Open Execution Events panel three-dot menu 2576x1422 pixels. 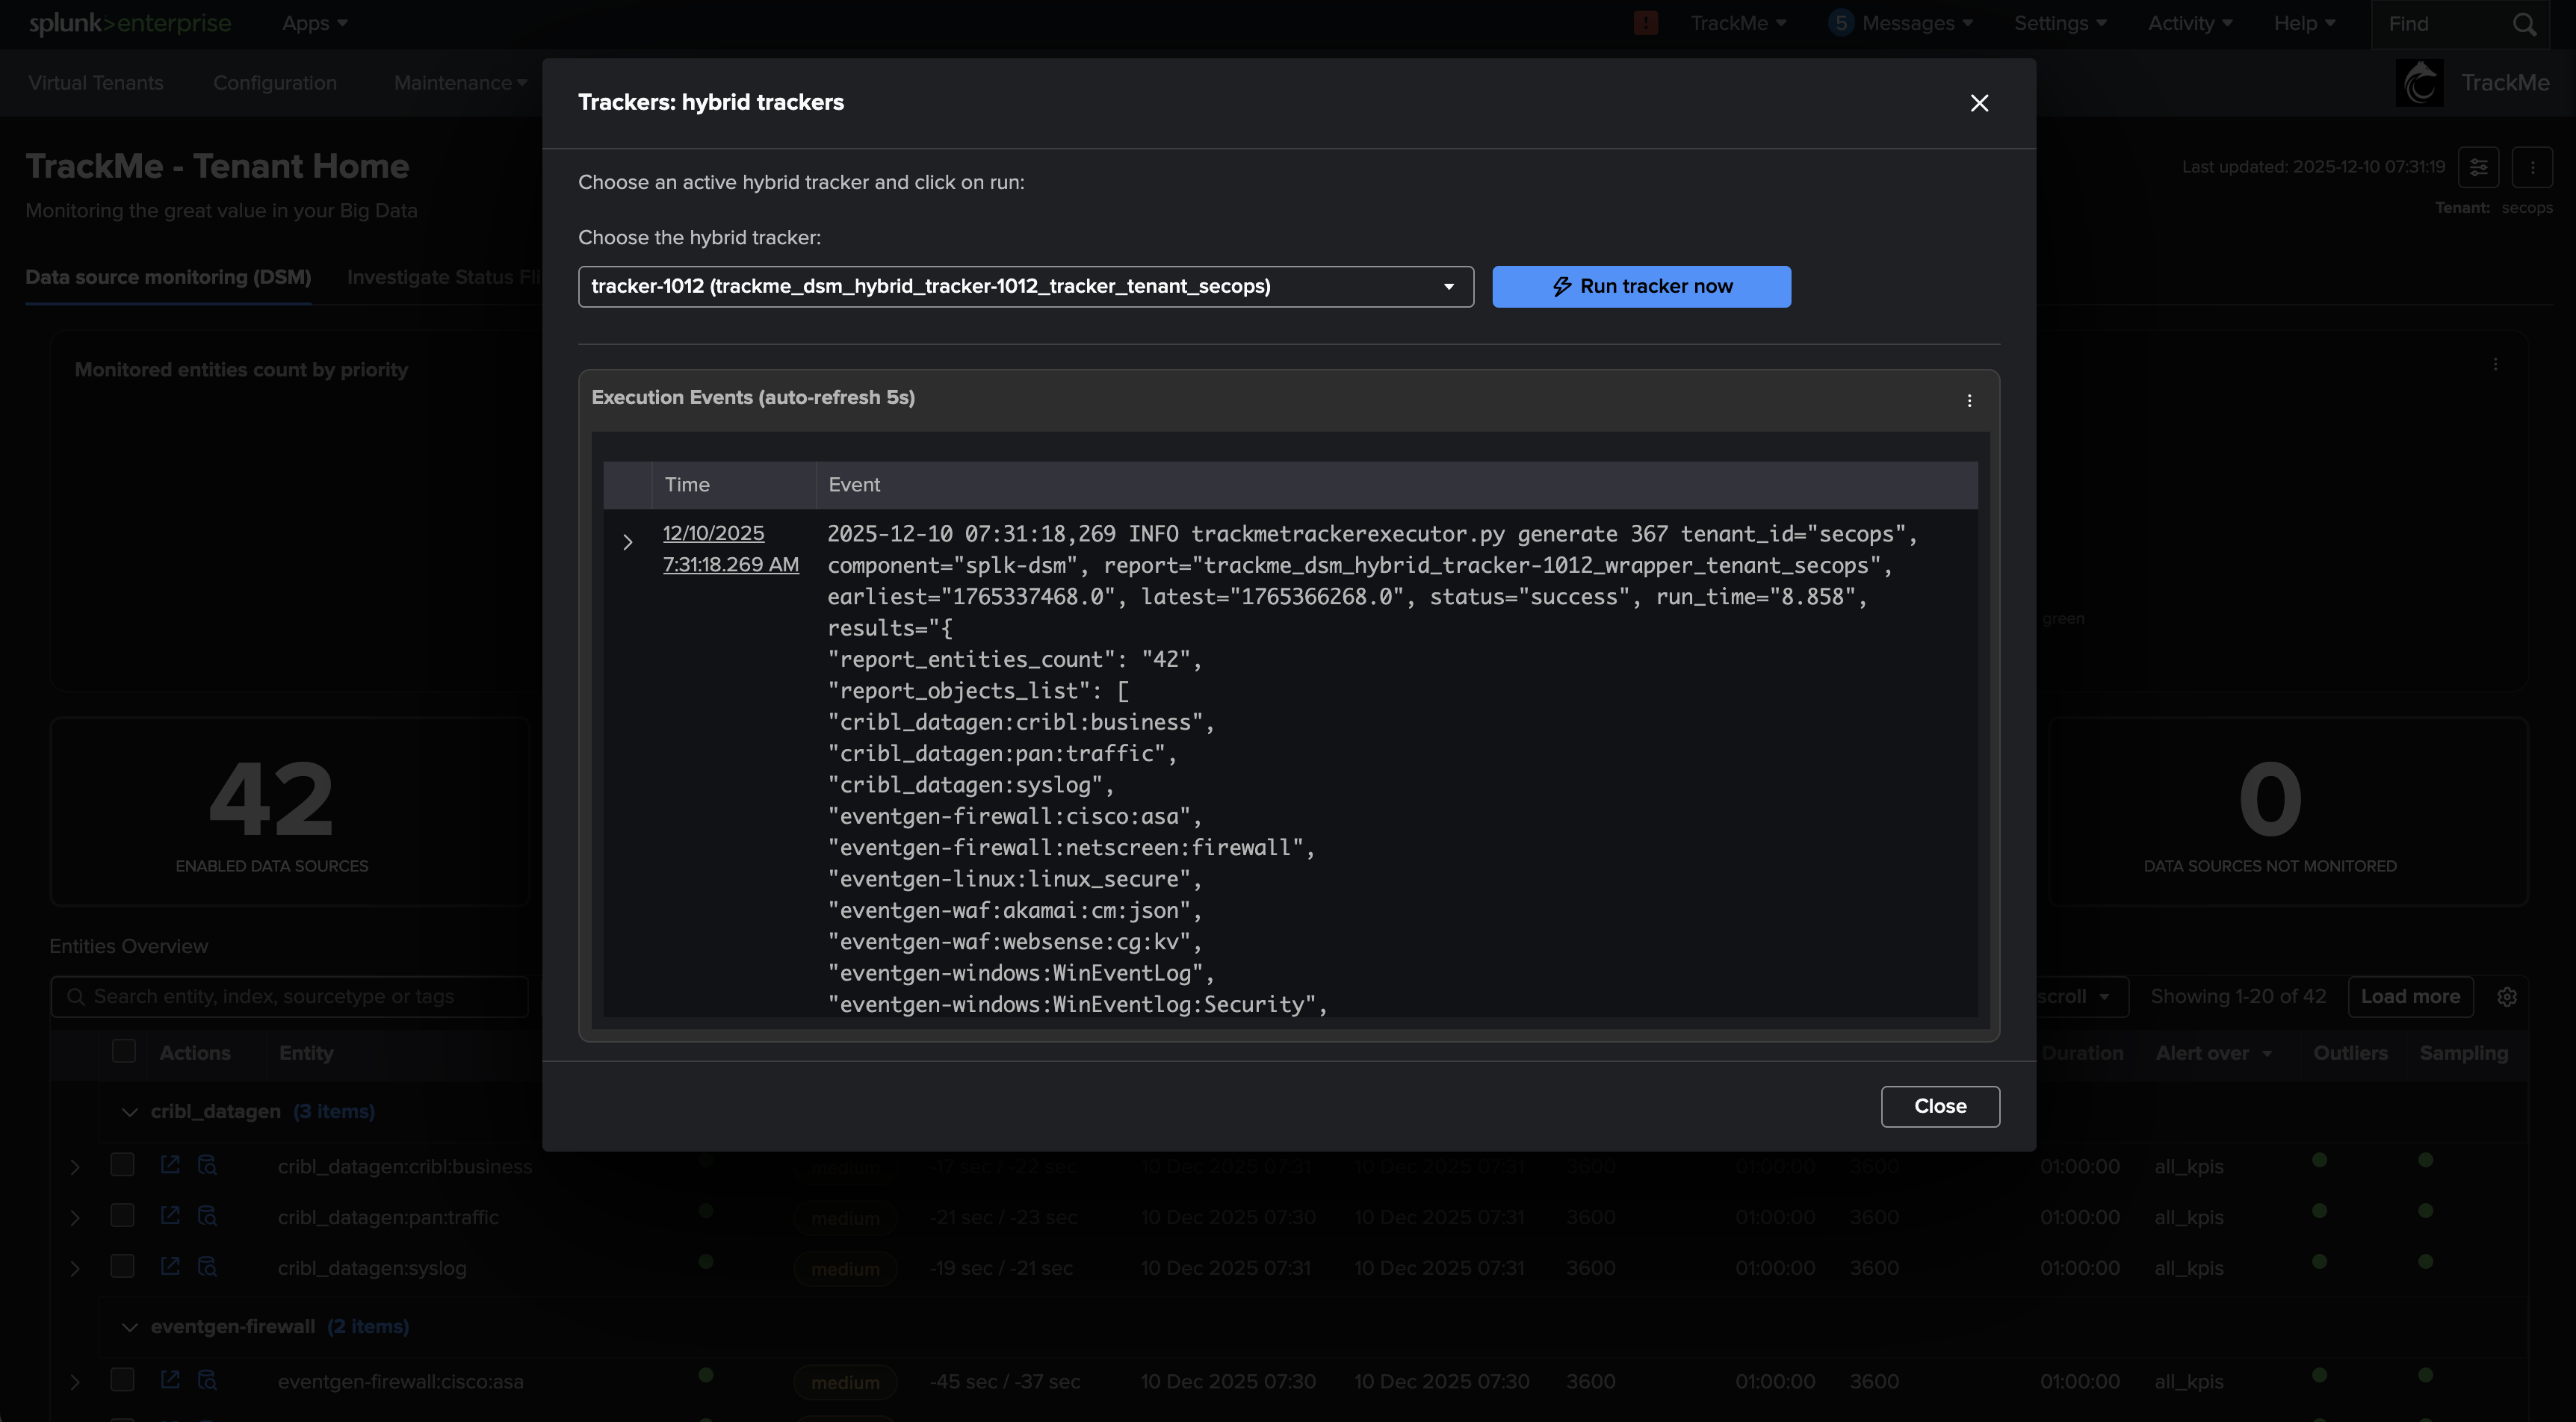(1969, 400)
